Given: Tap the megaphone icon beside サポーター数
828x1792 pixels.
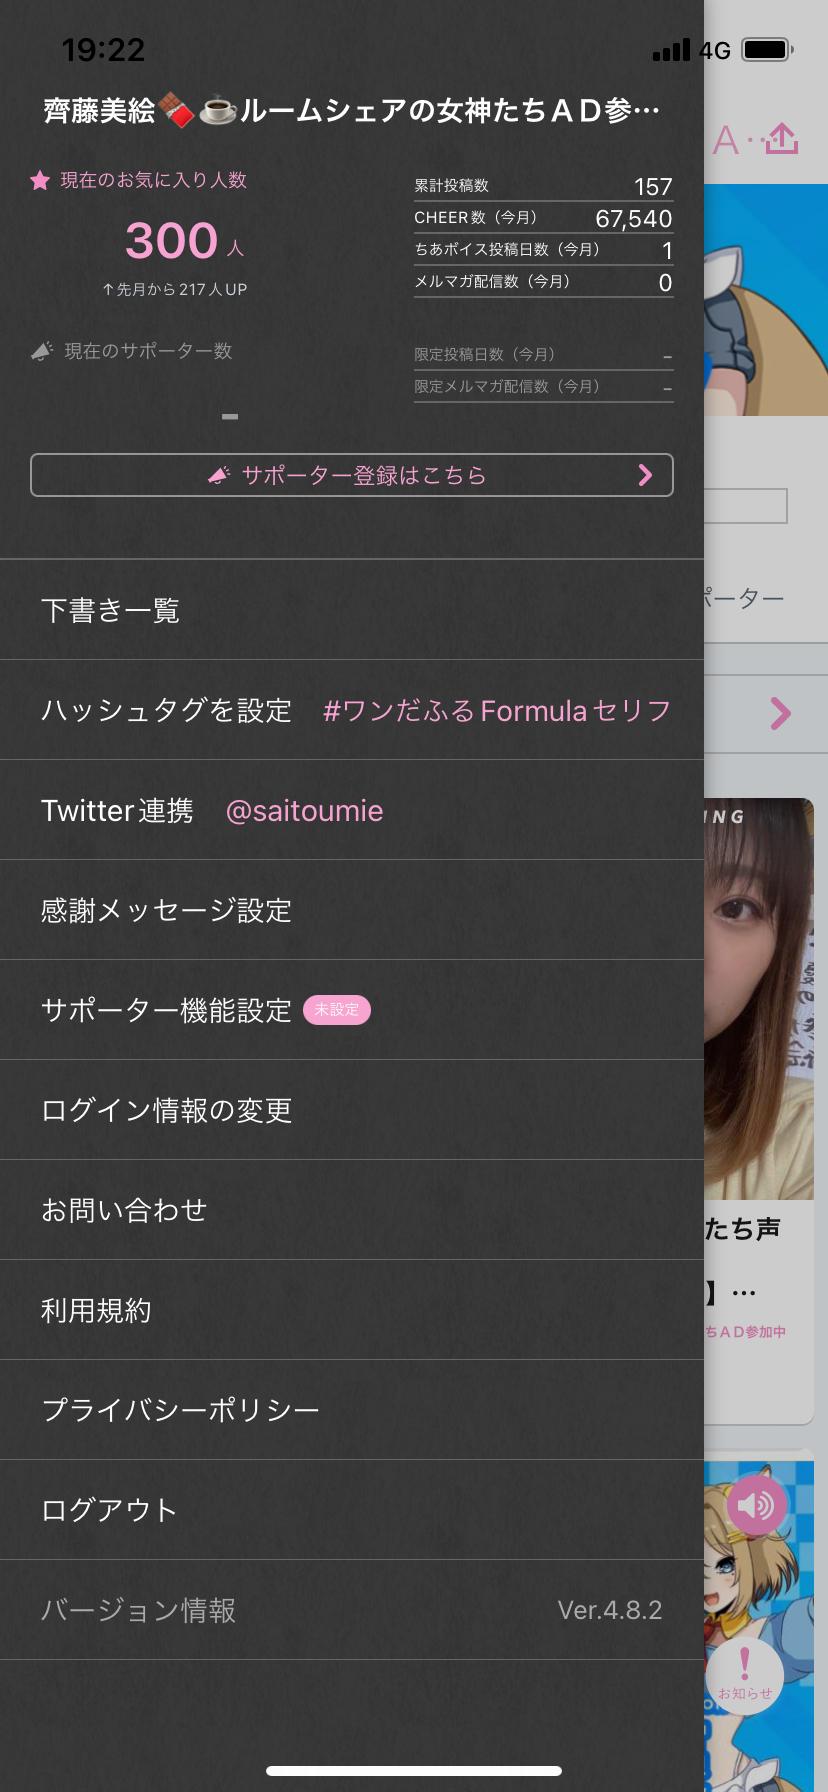Looking at the screenshot, I should point(42,351).
